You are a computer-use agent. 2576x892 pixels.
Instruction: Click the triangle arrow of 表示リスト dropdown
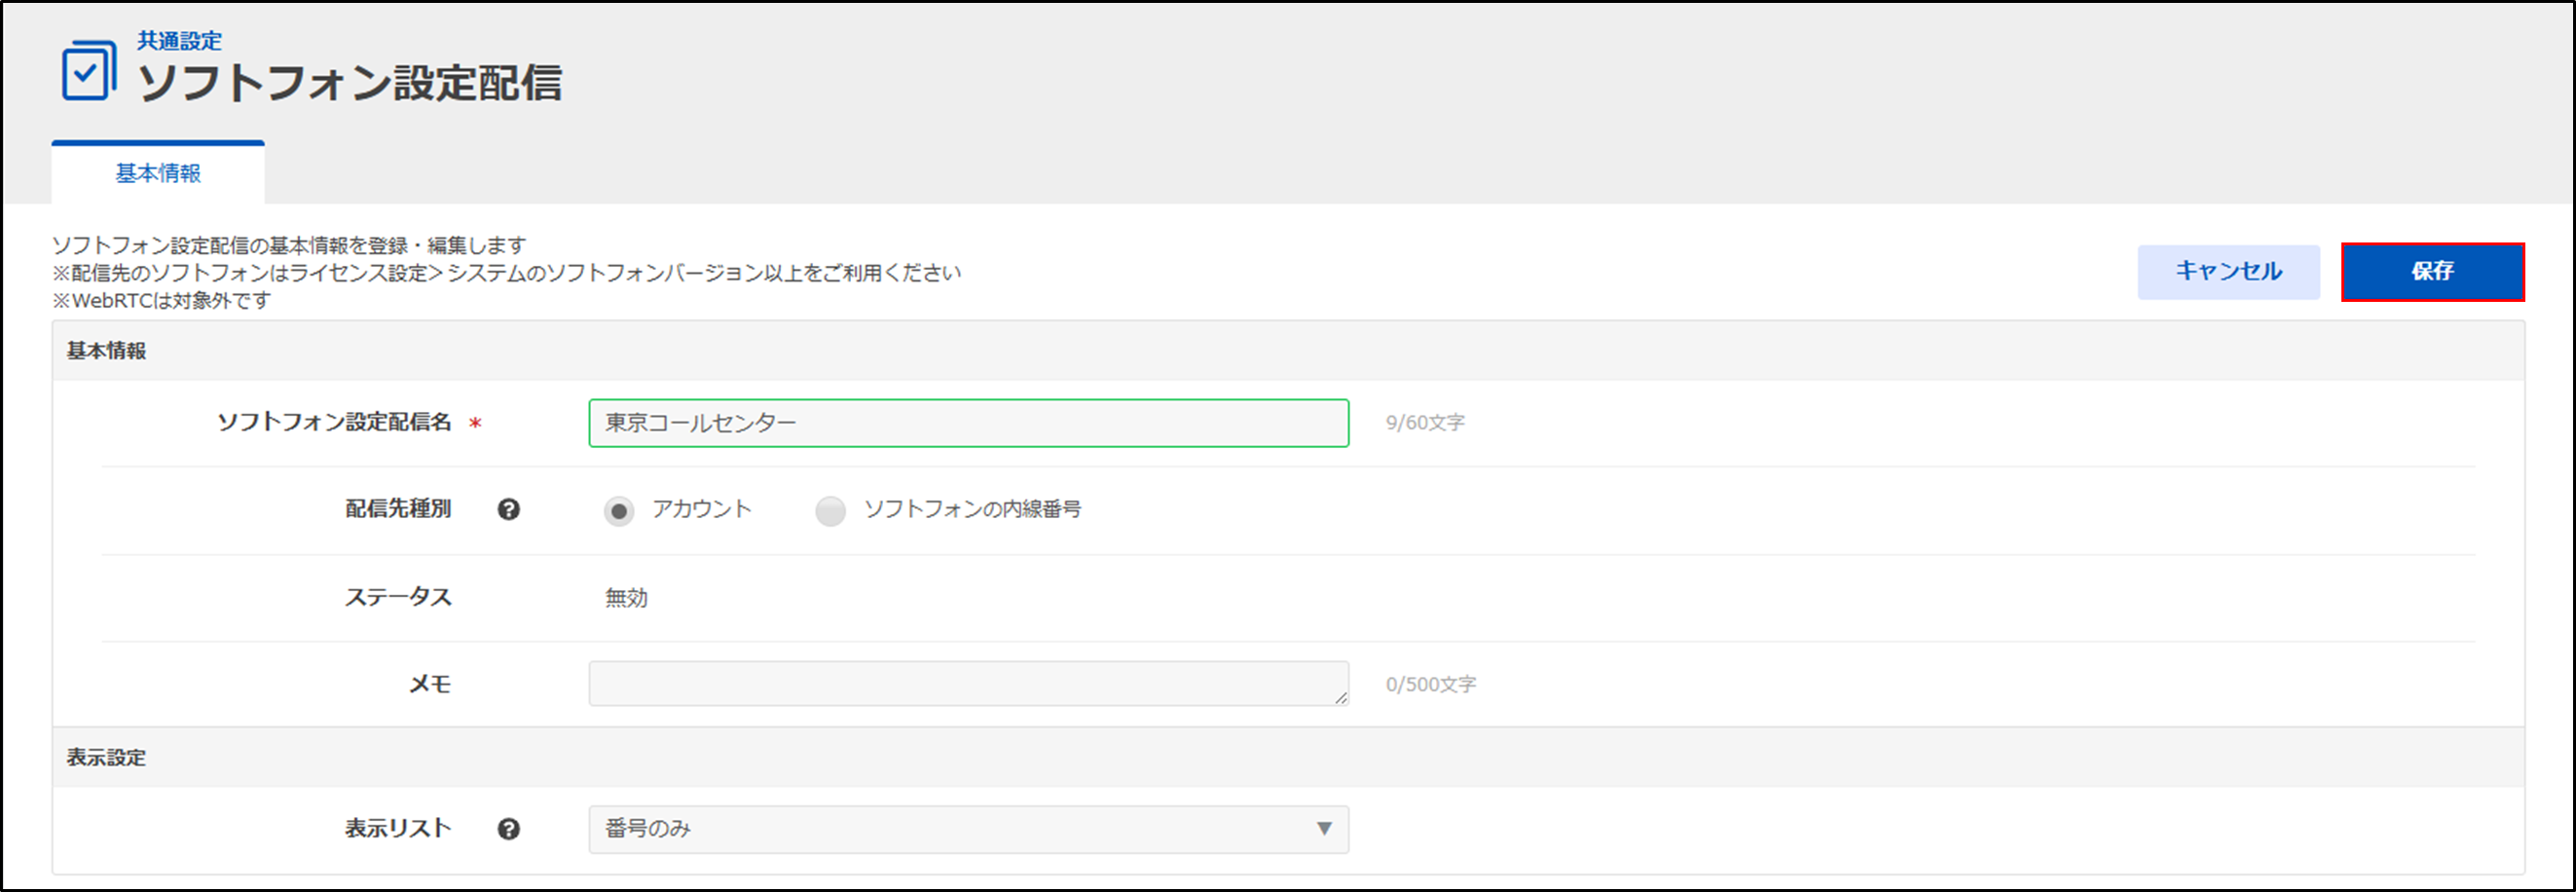click(x=1324, y=829)
